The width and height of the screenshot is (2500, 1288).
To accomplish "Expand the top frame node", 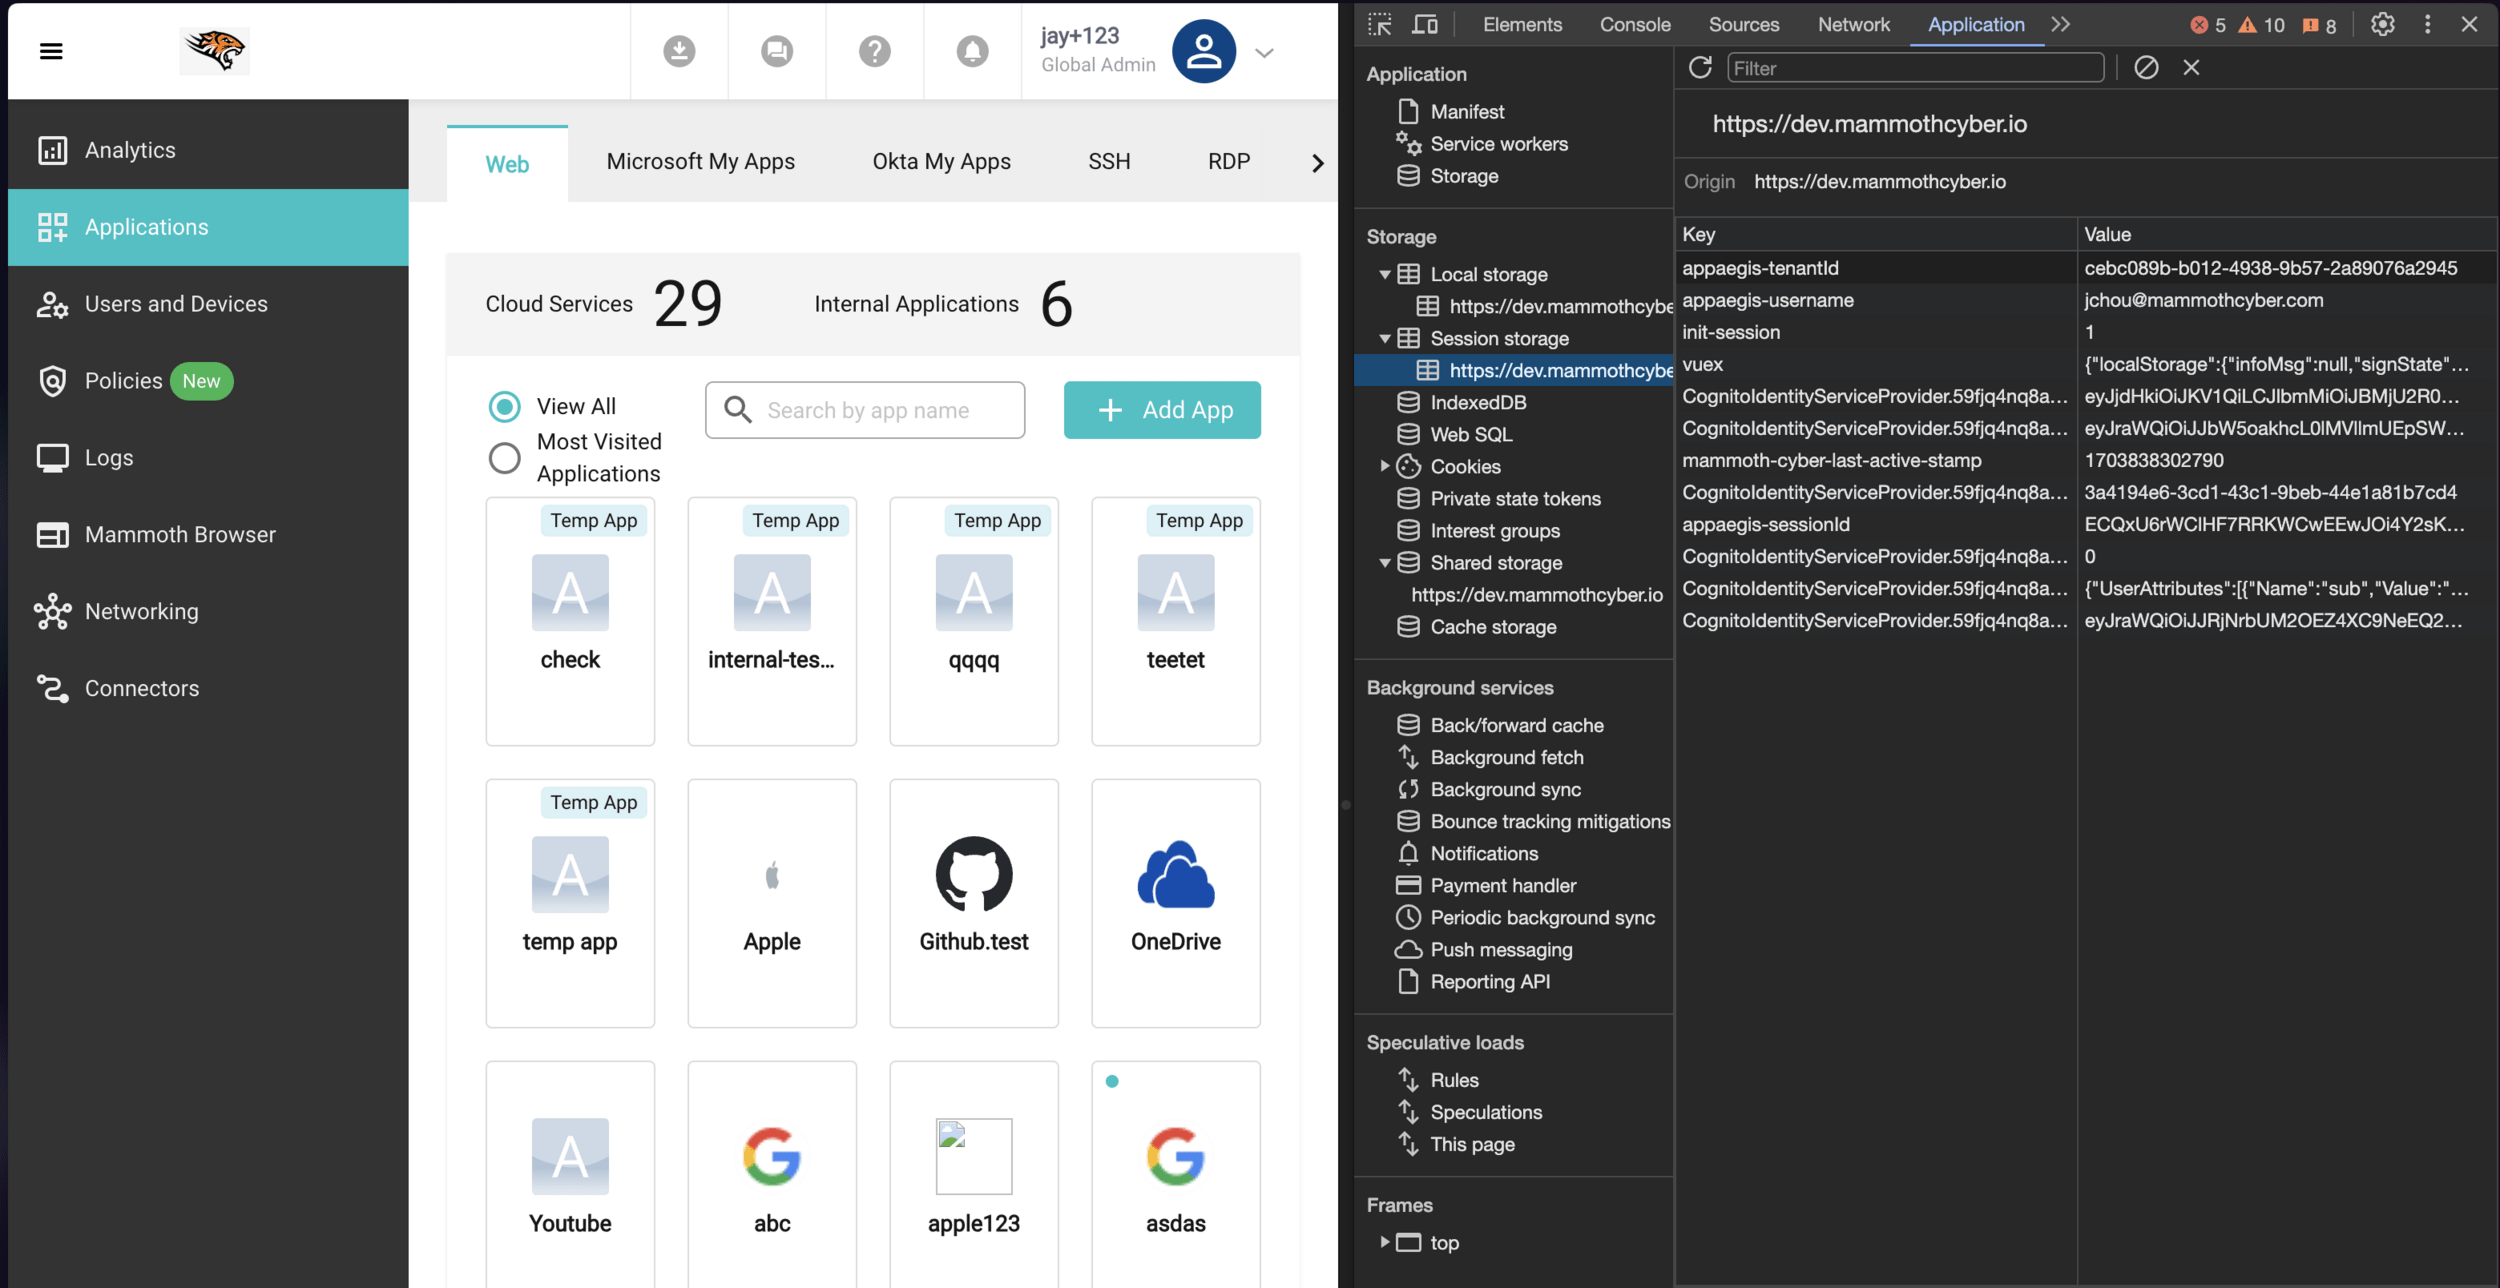I will click(1385, 1242).
